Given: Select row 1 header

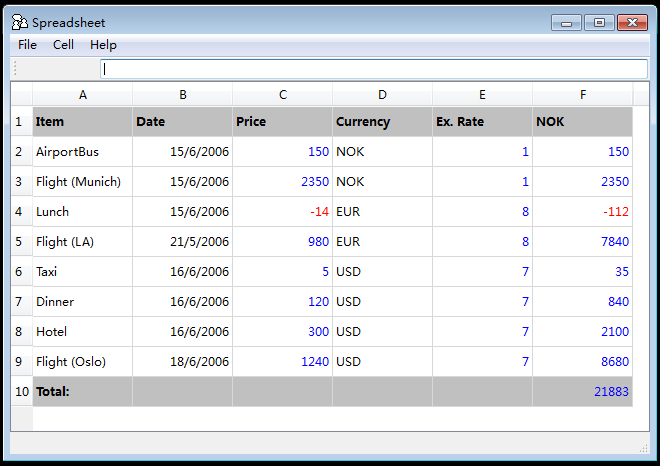Looking at the screenshot, I should (x=21, y=122).
